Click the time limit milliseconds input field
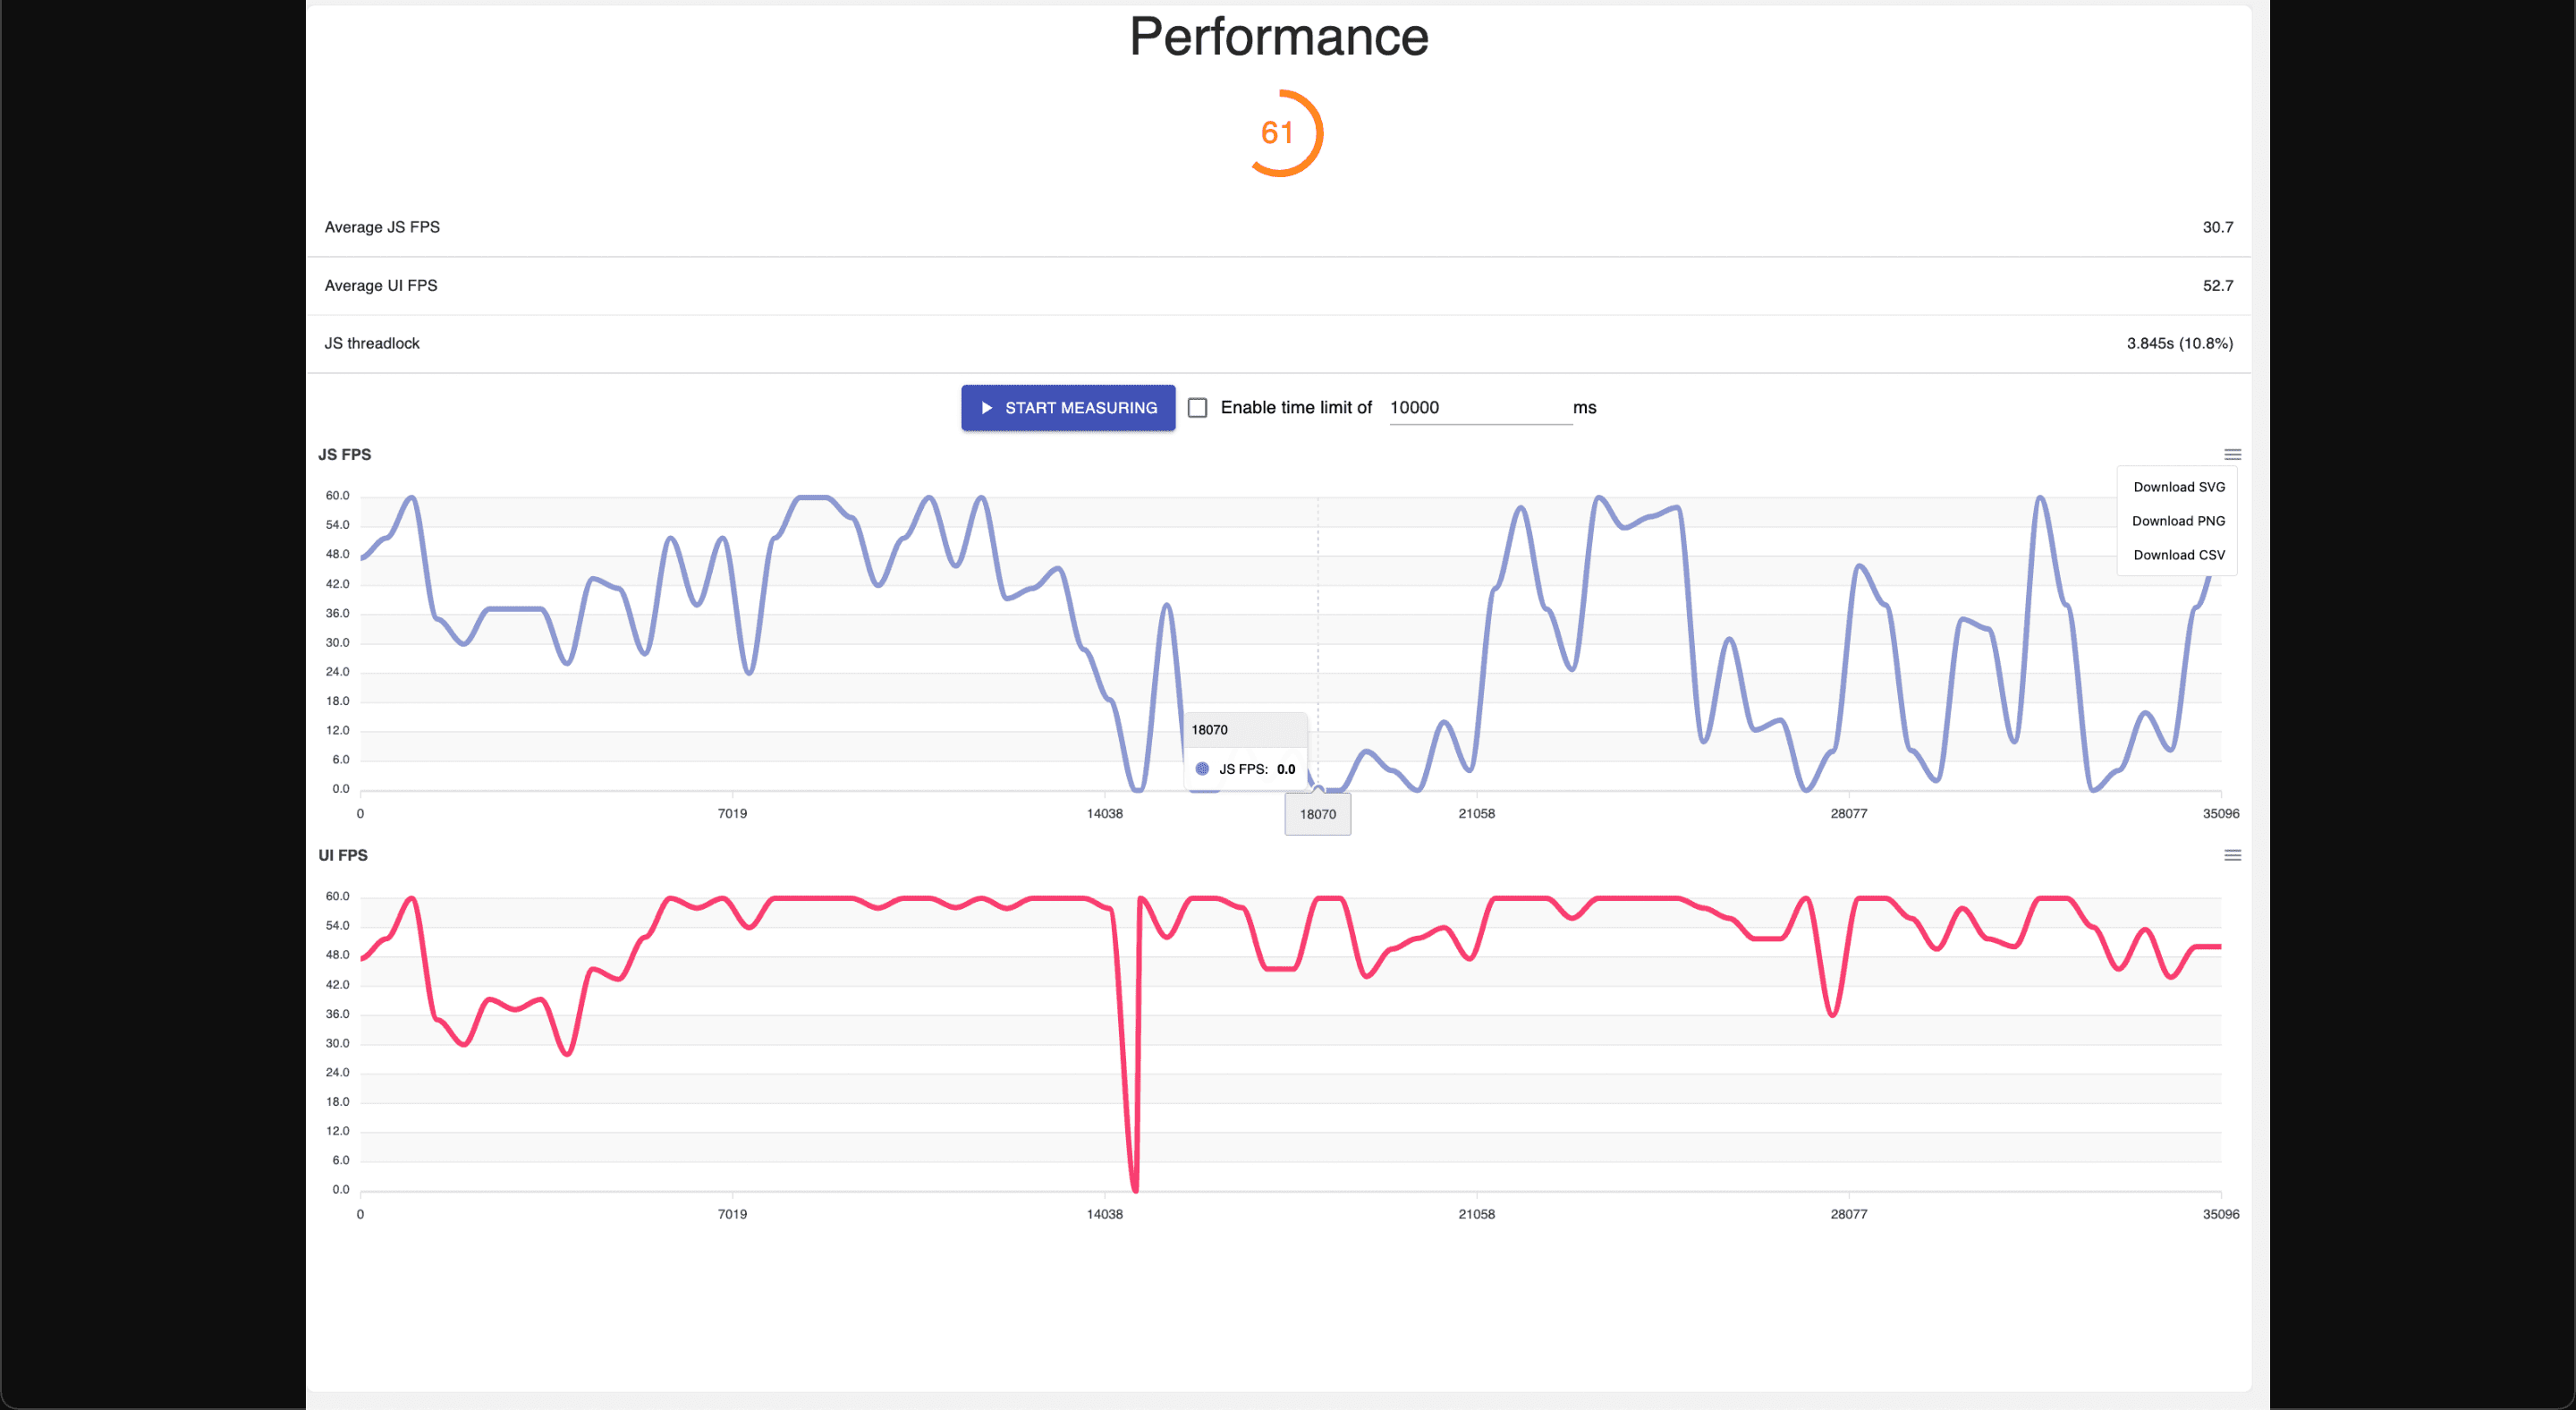Screen dimensions: 2576x1410 (1478, 408)
